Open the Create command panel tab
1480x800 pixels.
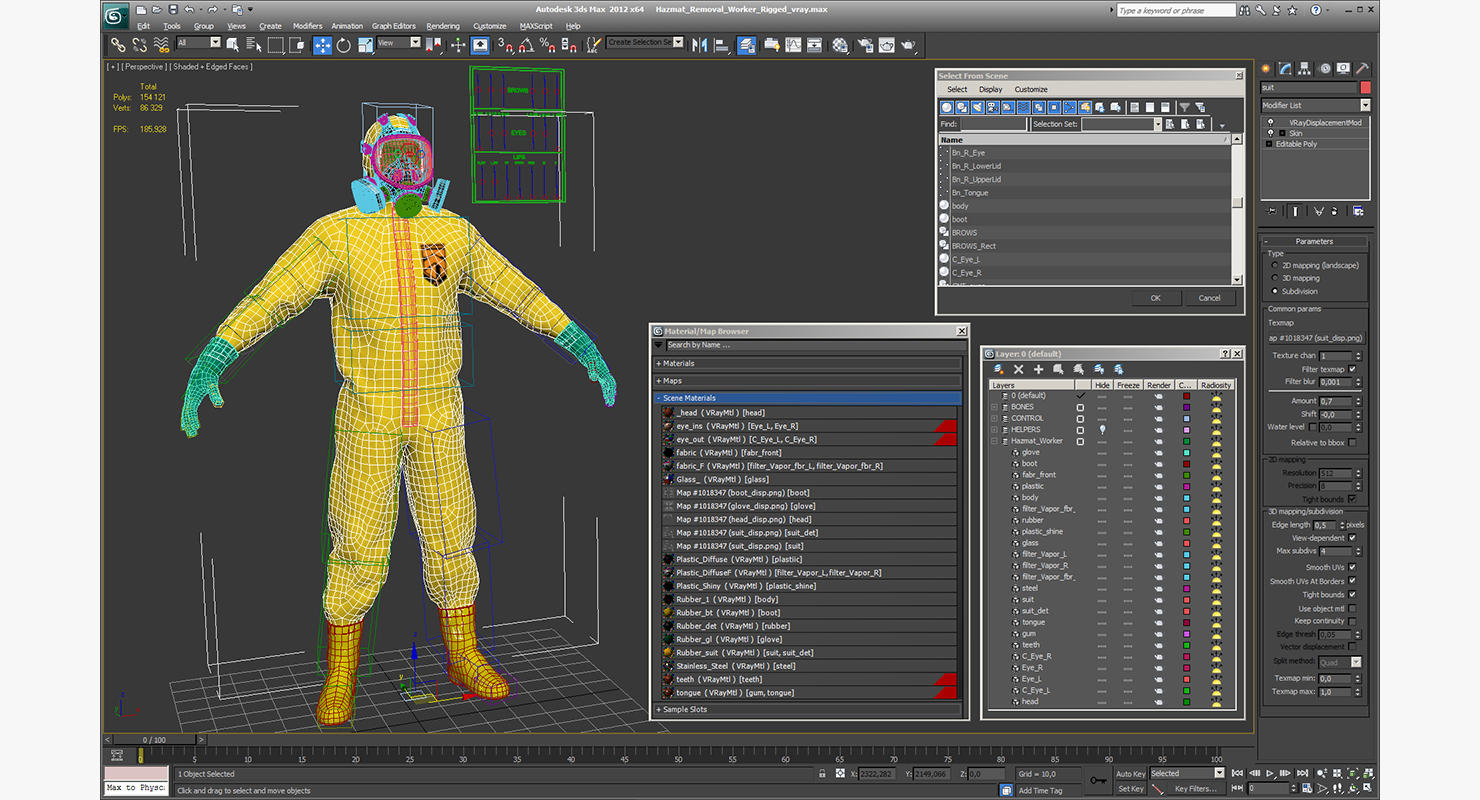tap(1264, 68)
